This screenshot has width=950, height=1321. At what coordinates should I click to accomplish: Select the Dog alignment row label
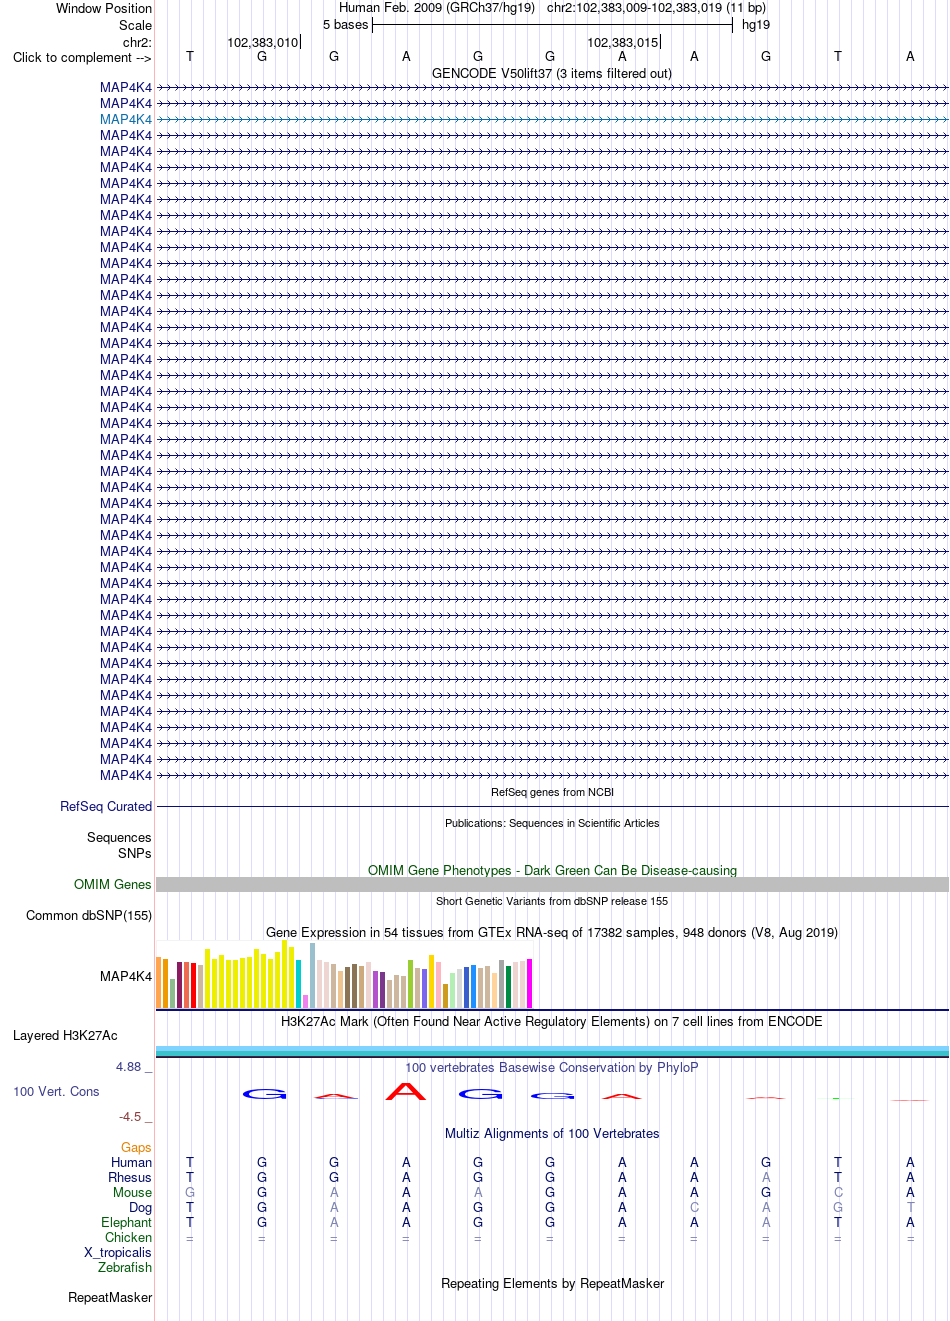pyautogui.click(x=140, y=1208)
